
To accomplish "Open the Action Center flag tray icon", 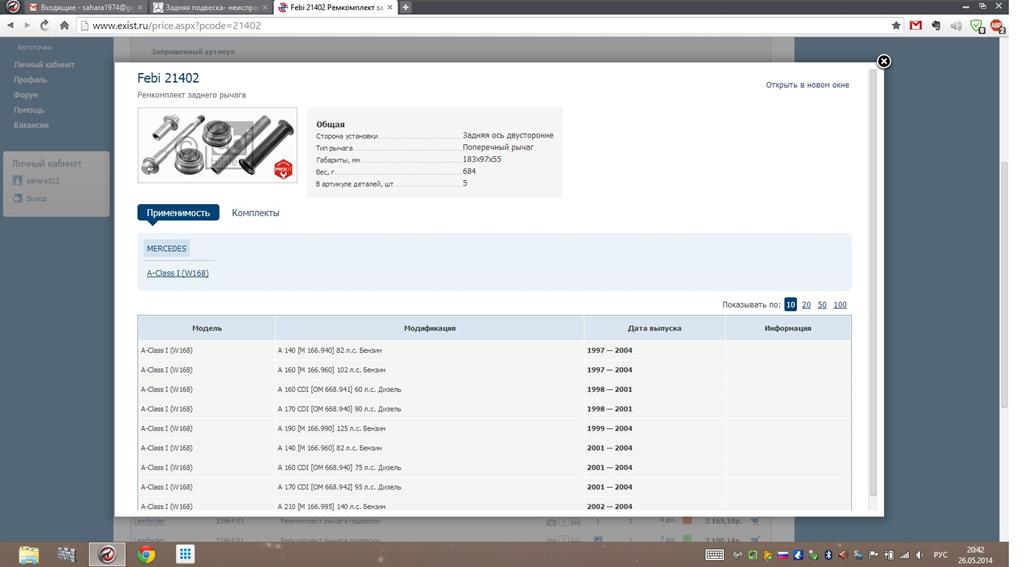I will coord(874,555).
